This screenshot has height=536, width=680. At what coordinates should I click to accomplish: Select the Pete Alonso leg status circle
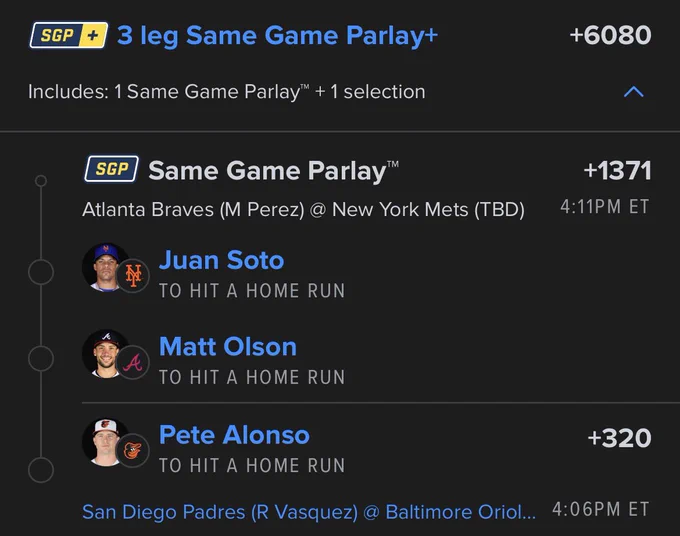coord(41,470)
